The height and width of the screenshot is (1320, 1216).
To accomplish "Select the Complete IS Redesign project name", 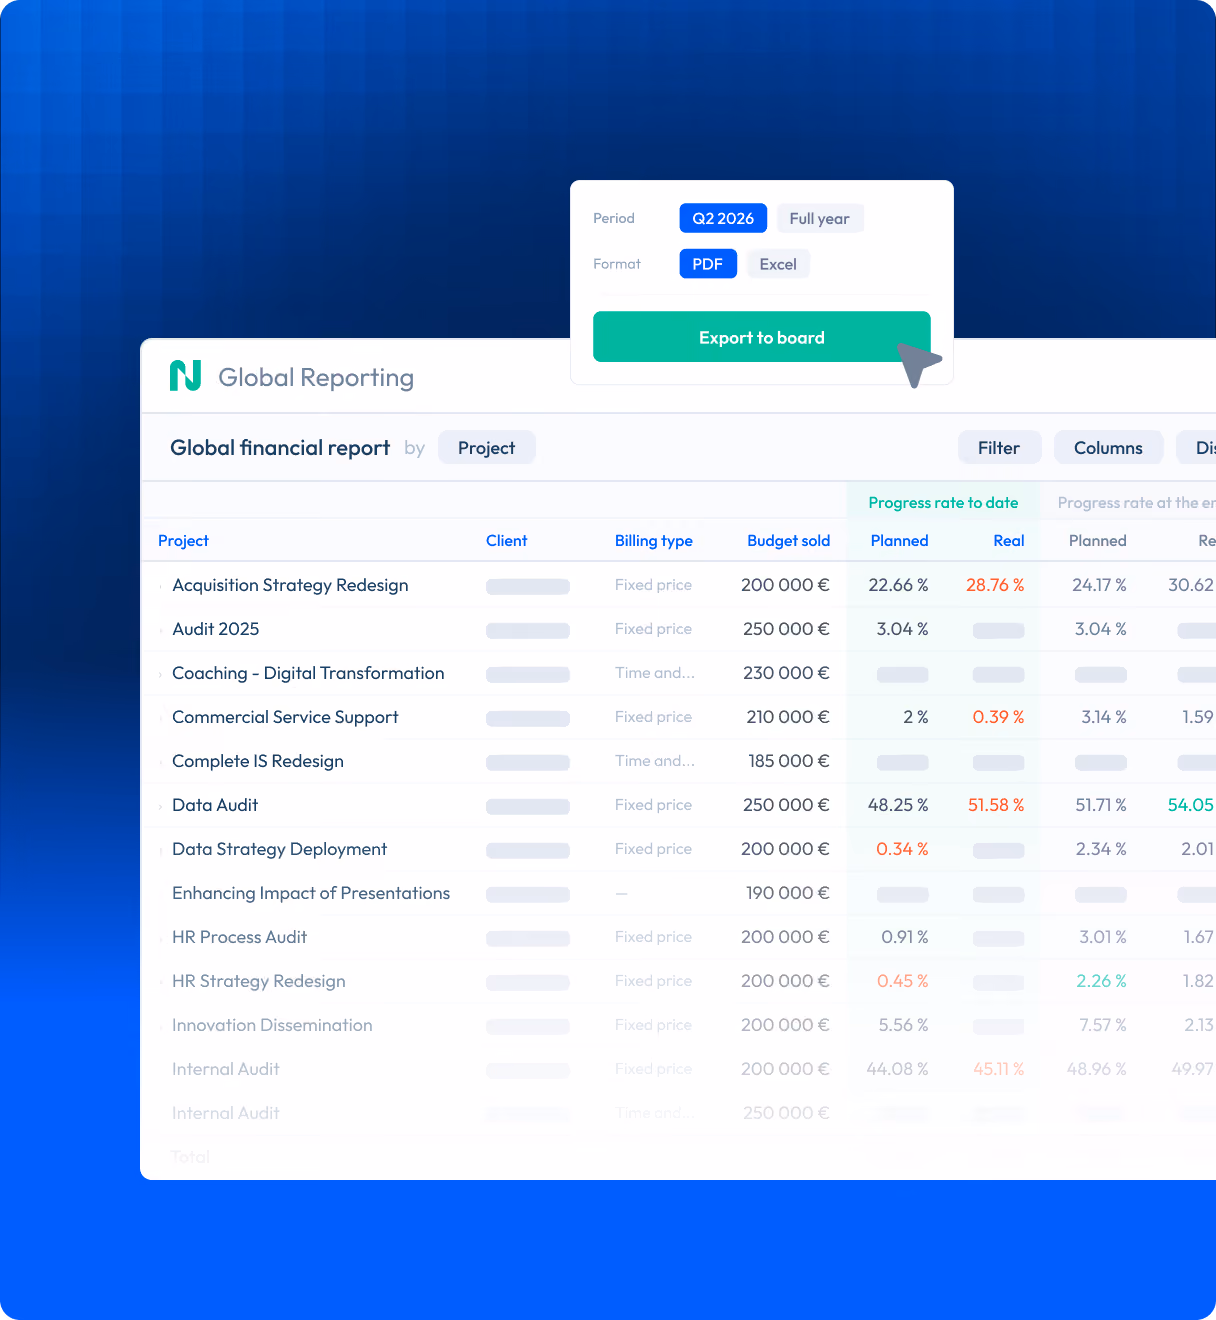I will 258,761.
